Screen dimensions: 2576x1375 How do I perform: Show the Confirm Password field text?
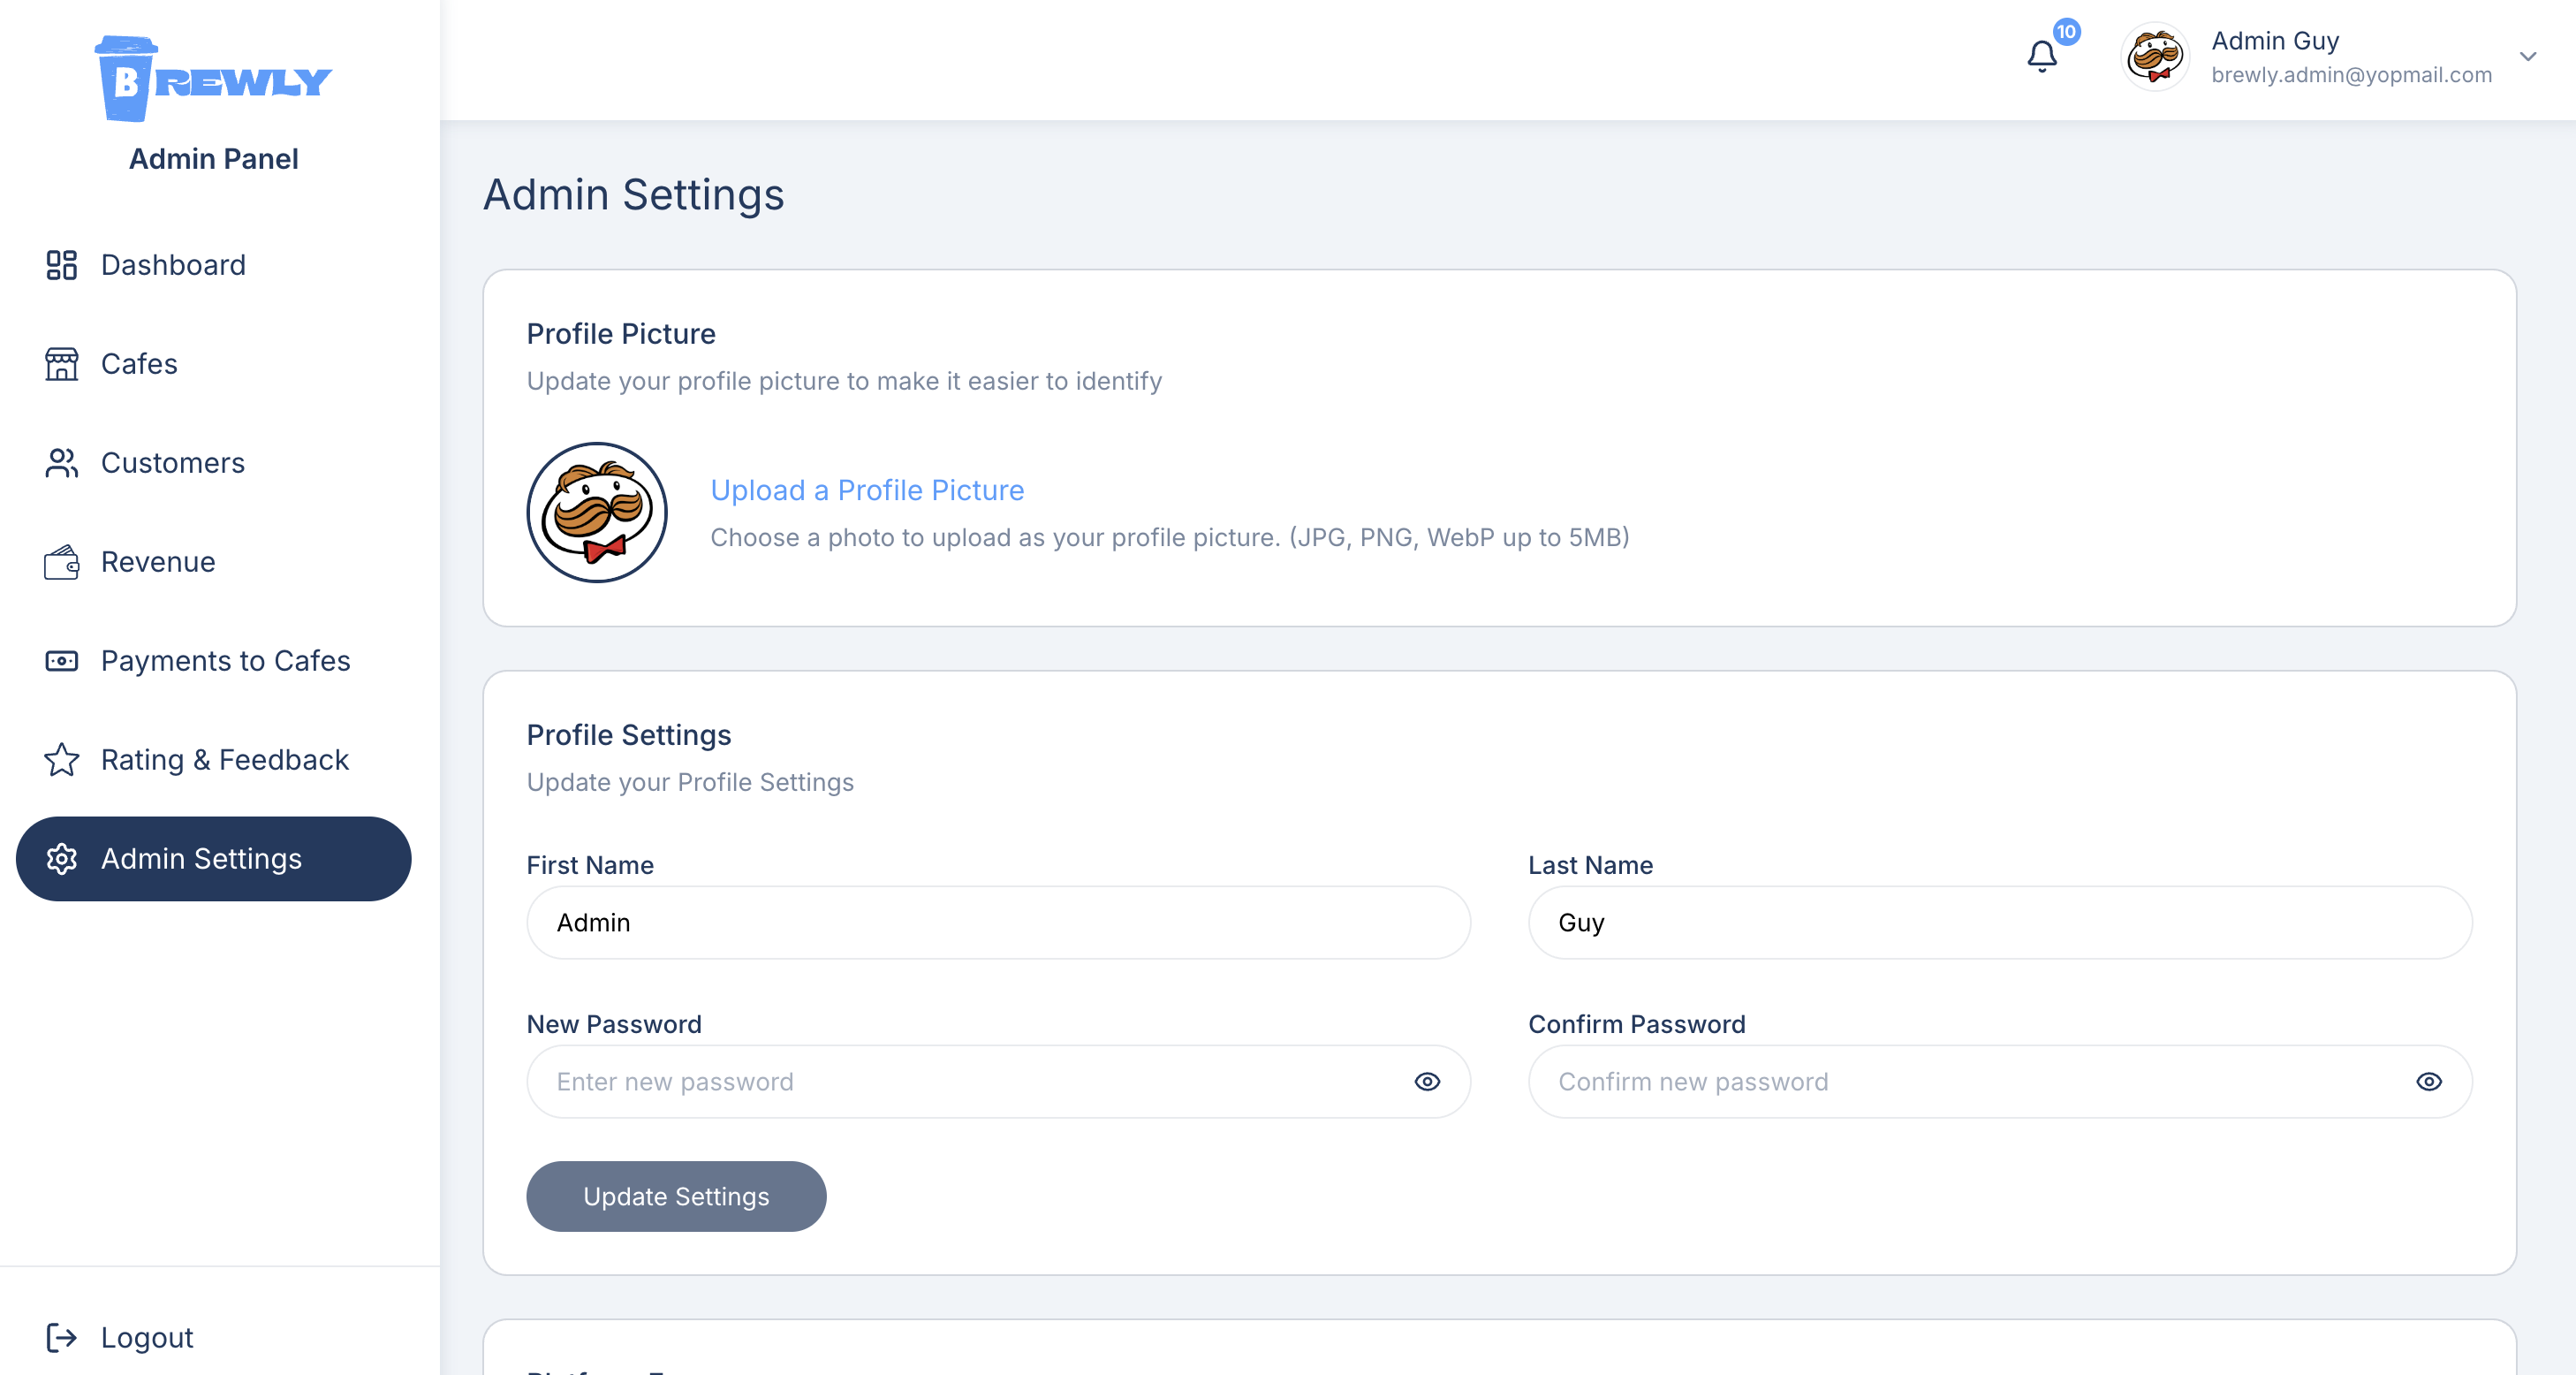pos(2429,1082)
